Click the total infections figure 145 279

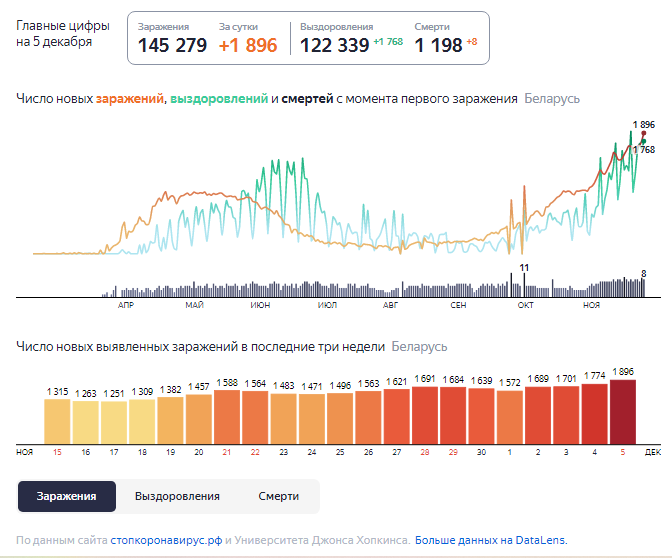[172, 45]
